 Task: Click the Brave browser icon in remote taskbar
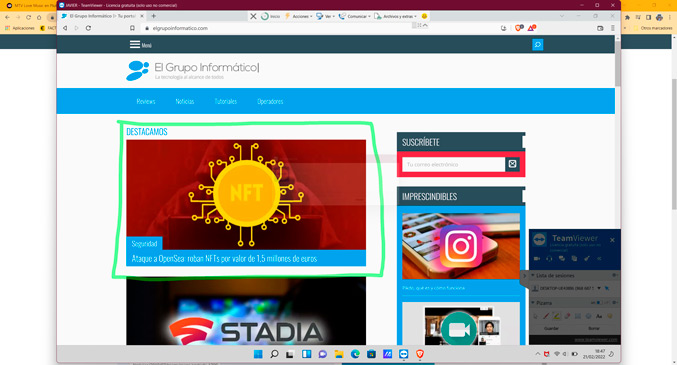point(420,354)
